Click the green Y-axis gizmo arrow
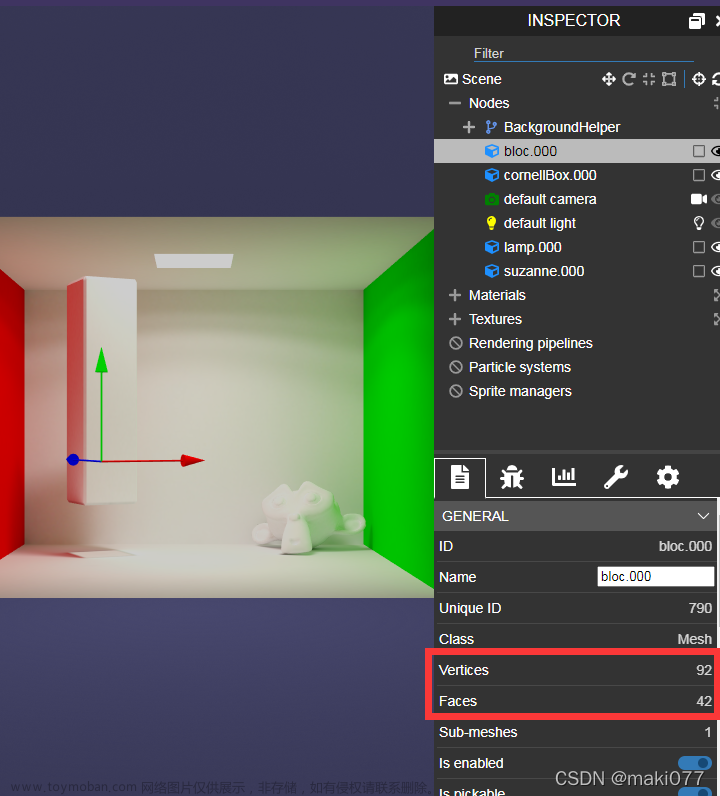Screen dimensions: 720x796 pos(102,361)
